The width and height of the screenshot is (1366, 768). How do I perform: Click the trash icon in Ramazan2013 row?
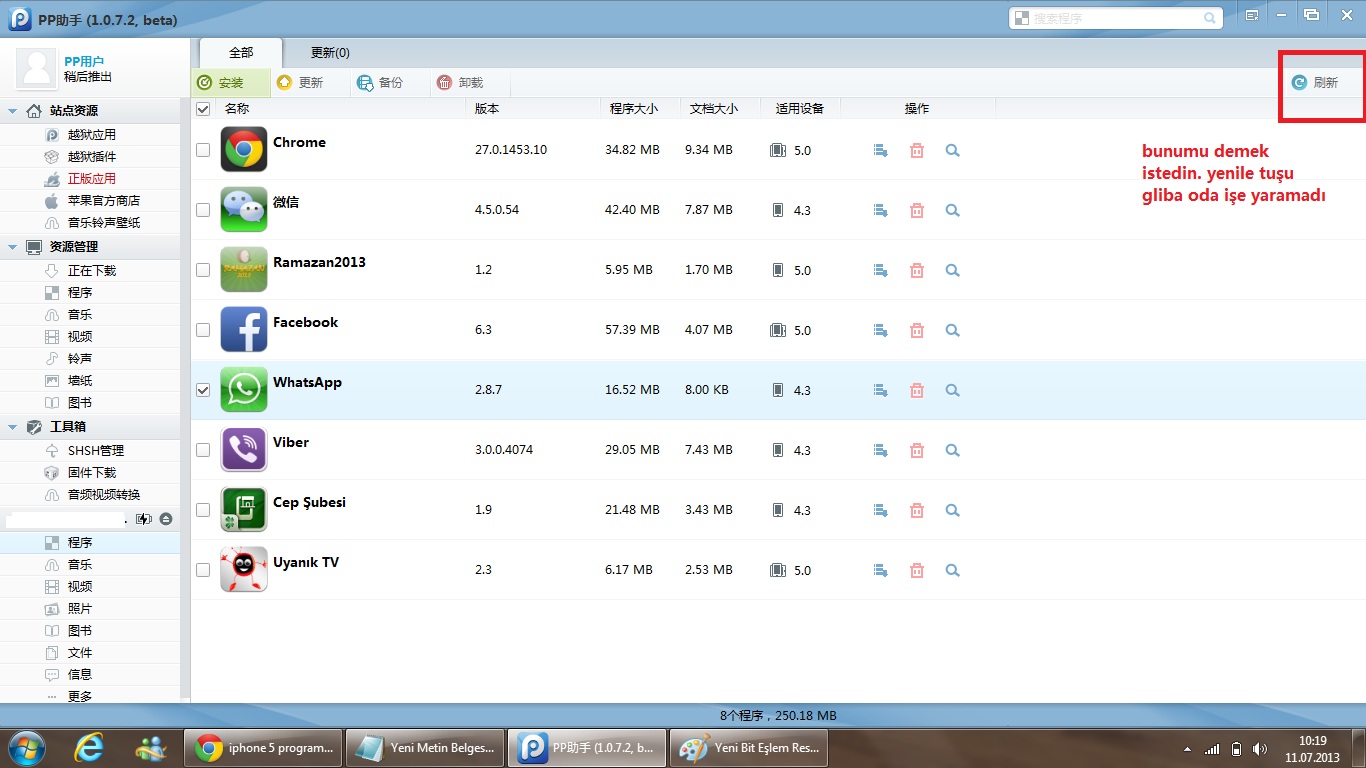916,271
